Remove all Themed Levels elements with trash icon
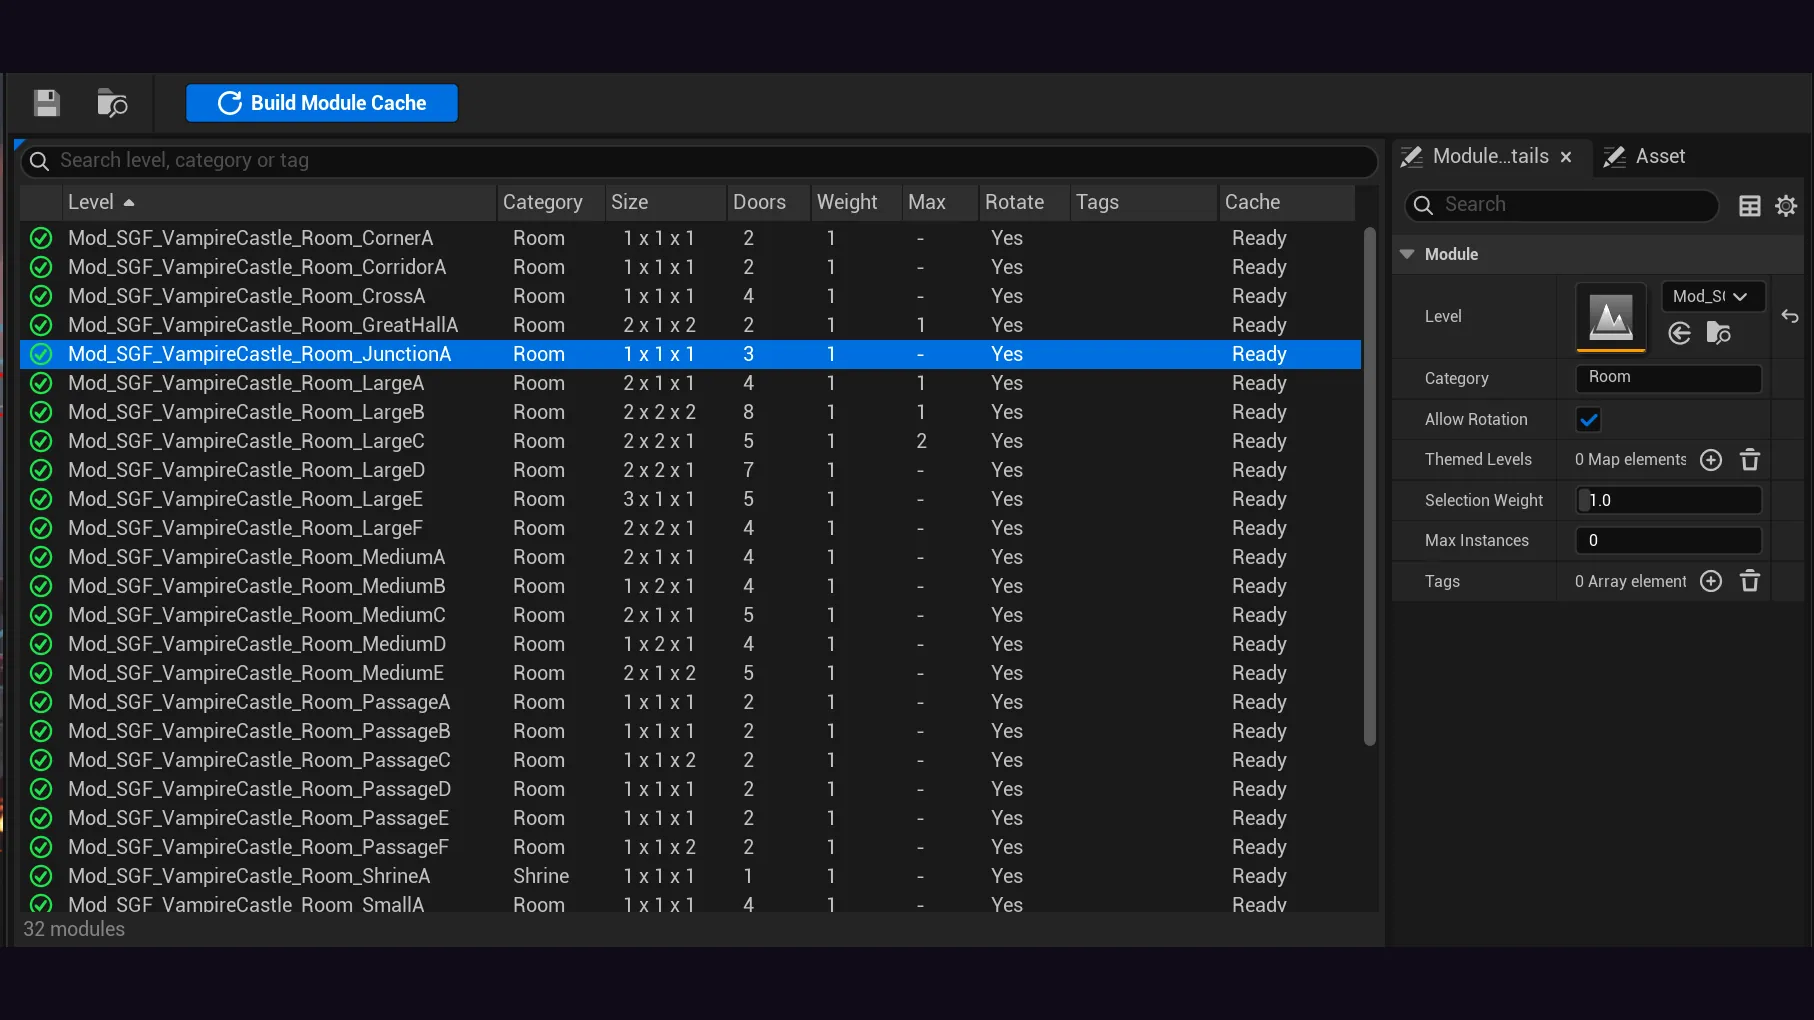The height and width of the screenshot is (1020, 1814). pos(1750,460)
